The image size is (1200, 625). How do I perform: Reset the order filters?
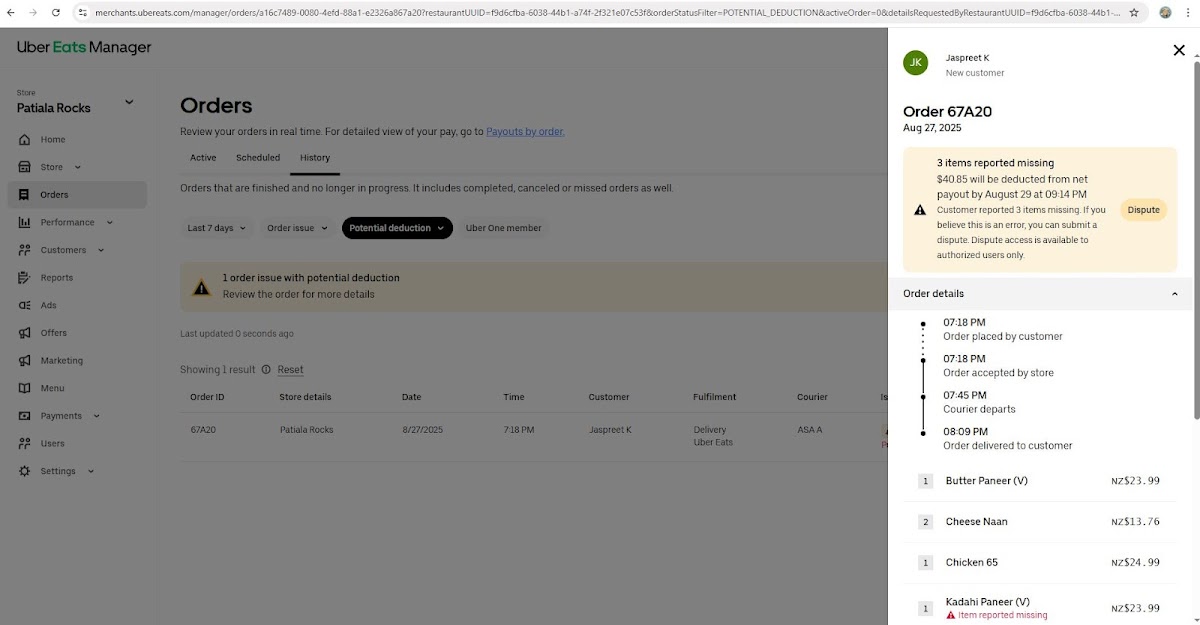(x=290, y=370)
